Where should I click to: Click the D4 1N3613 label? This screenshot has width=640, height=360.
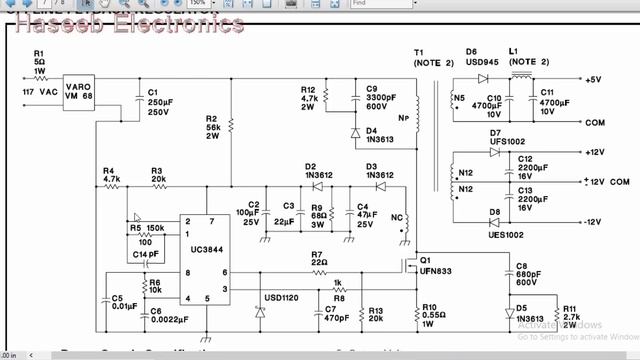coord(380,135)
